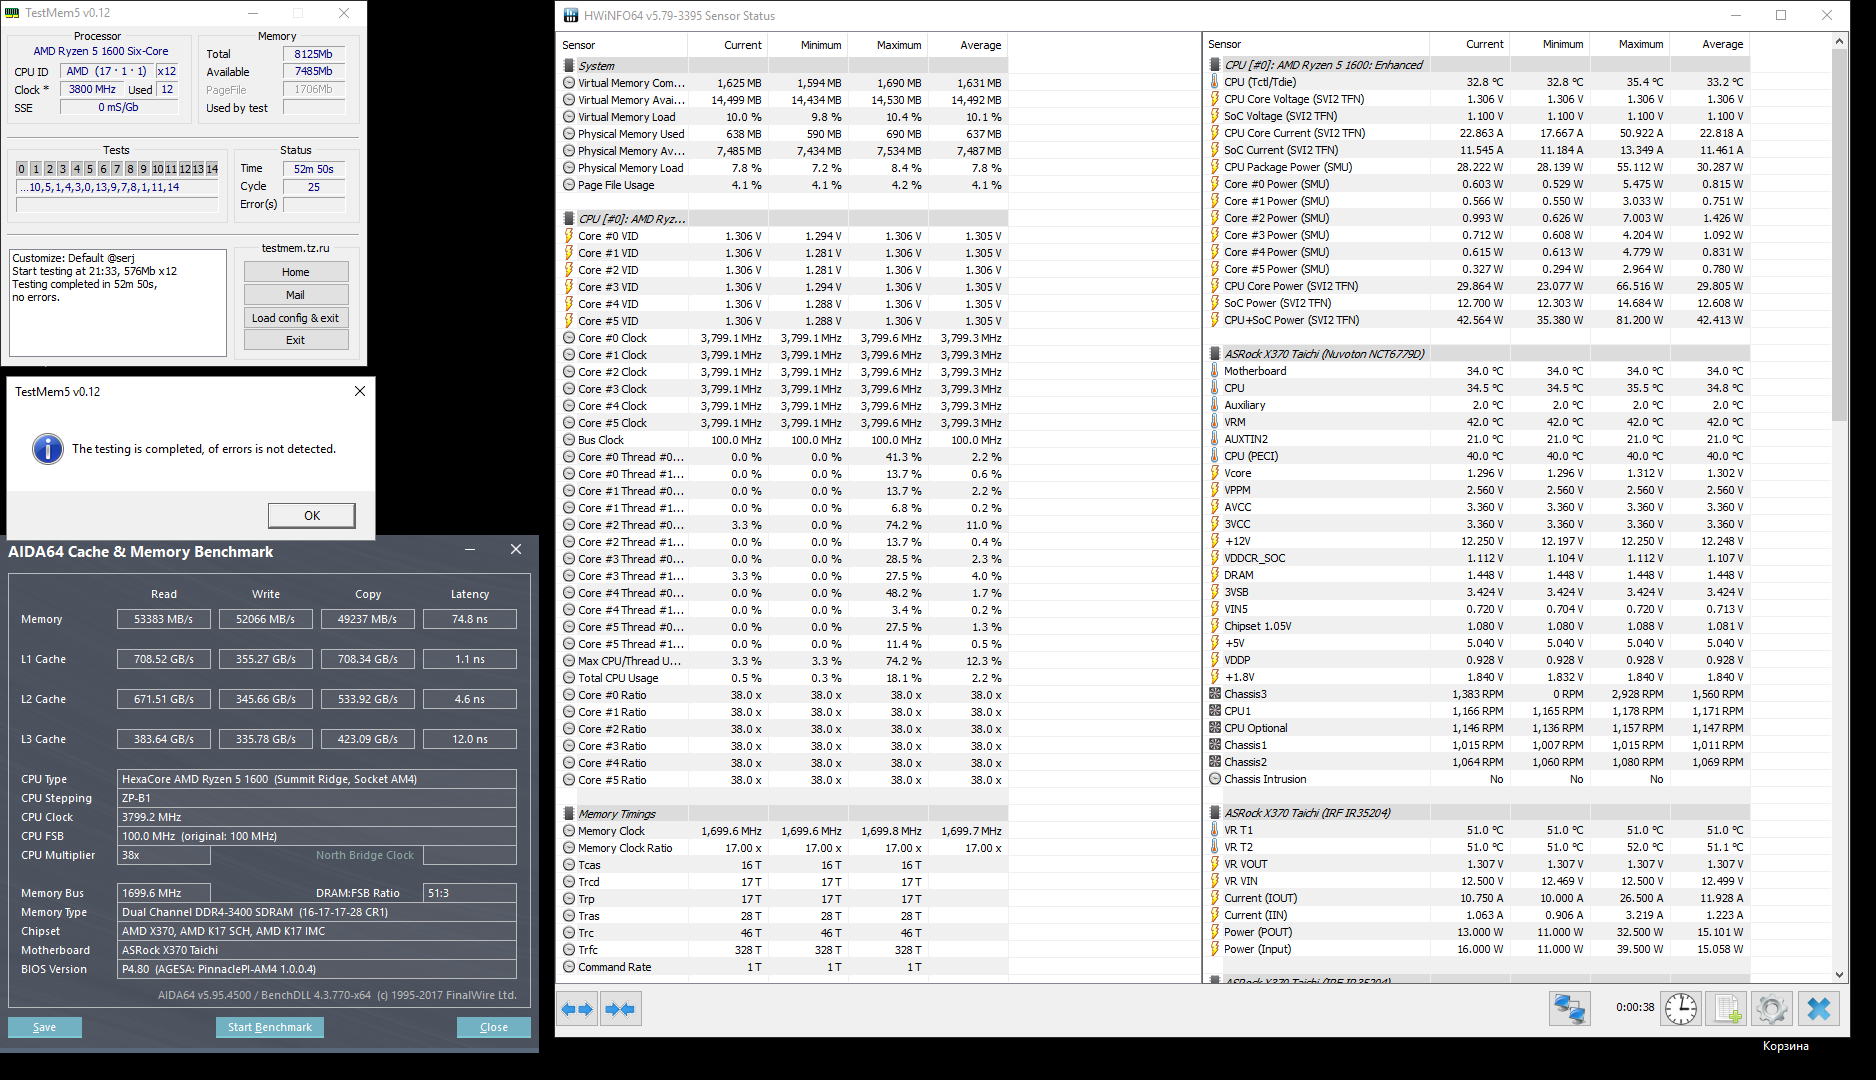
Task: Click the thermometer icon beside Motherboard
Action: point(1215,371)
